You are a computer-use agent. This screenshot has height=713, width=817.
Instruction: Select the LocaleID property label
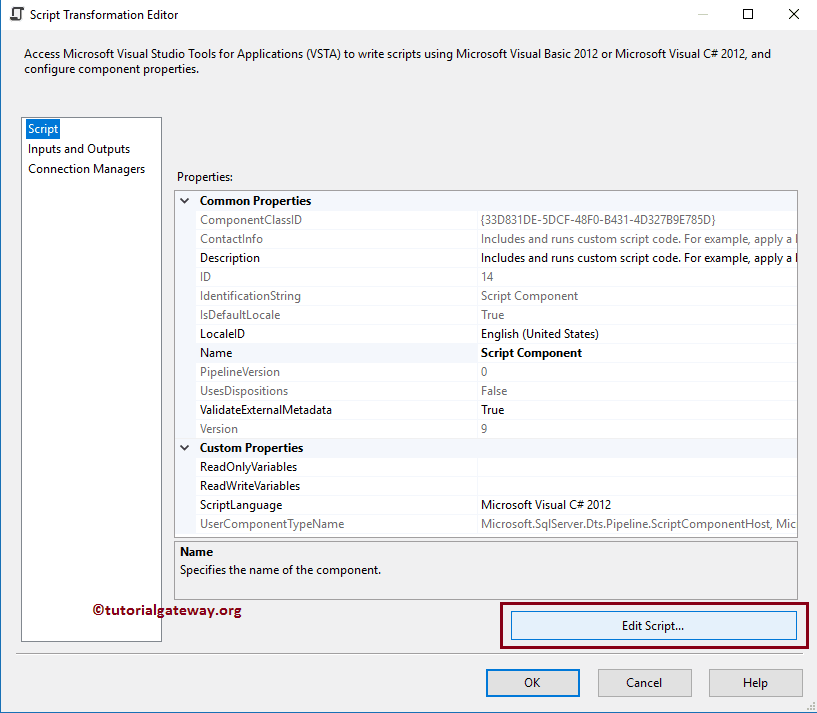(x=222, y=334)
